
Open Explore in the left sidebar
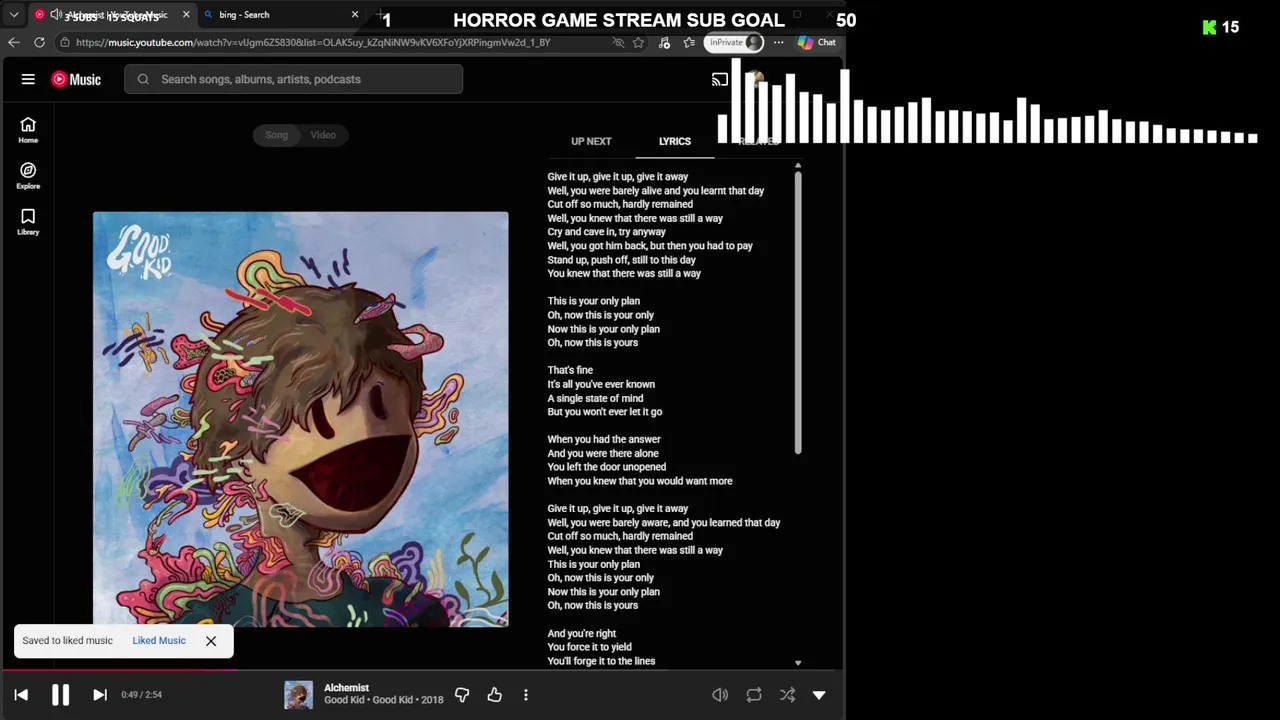(28, 175)
